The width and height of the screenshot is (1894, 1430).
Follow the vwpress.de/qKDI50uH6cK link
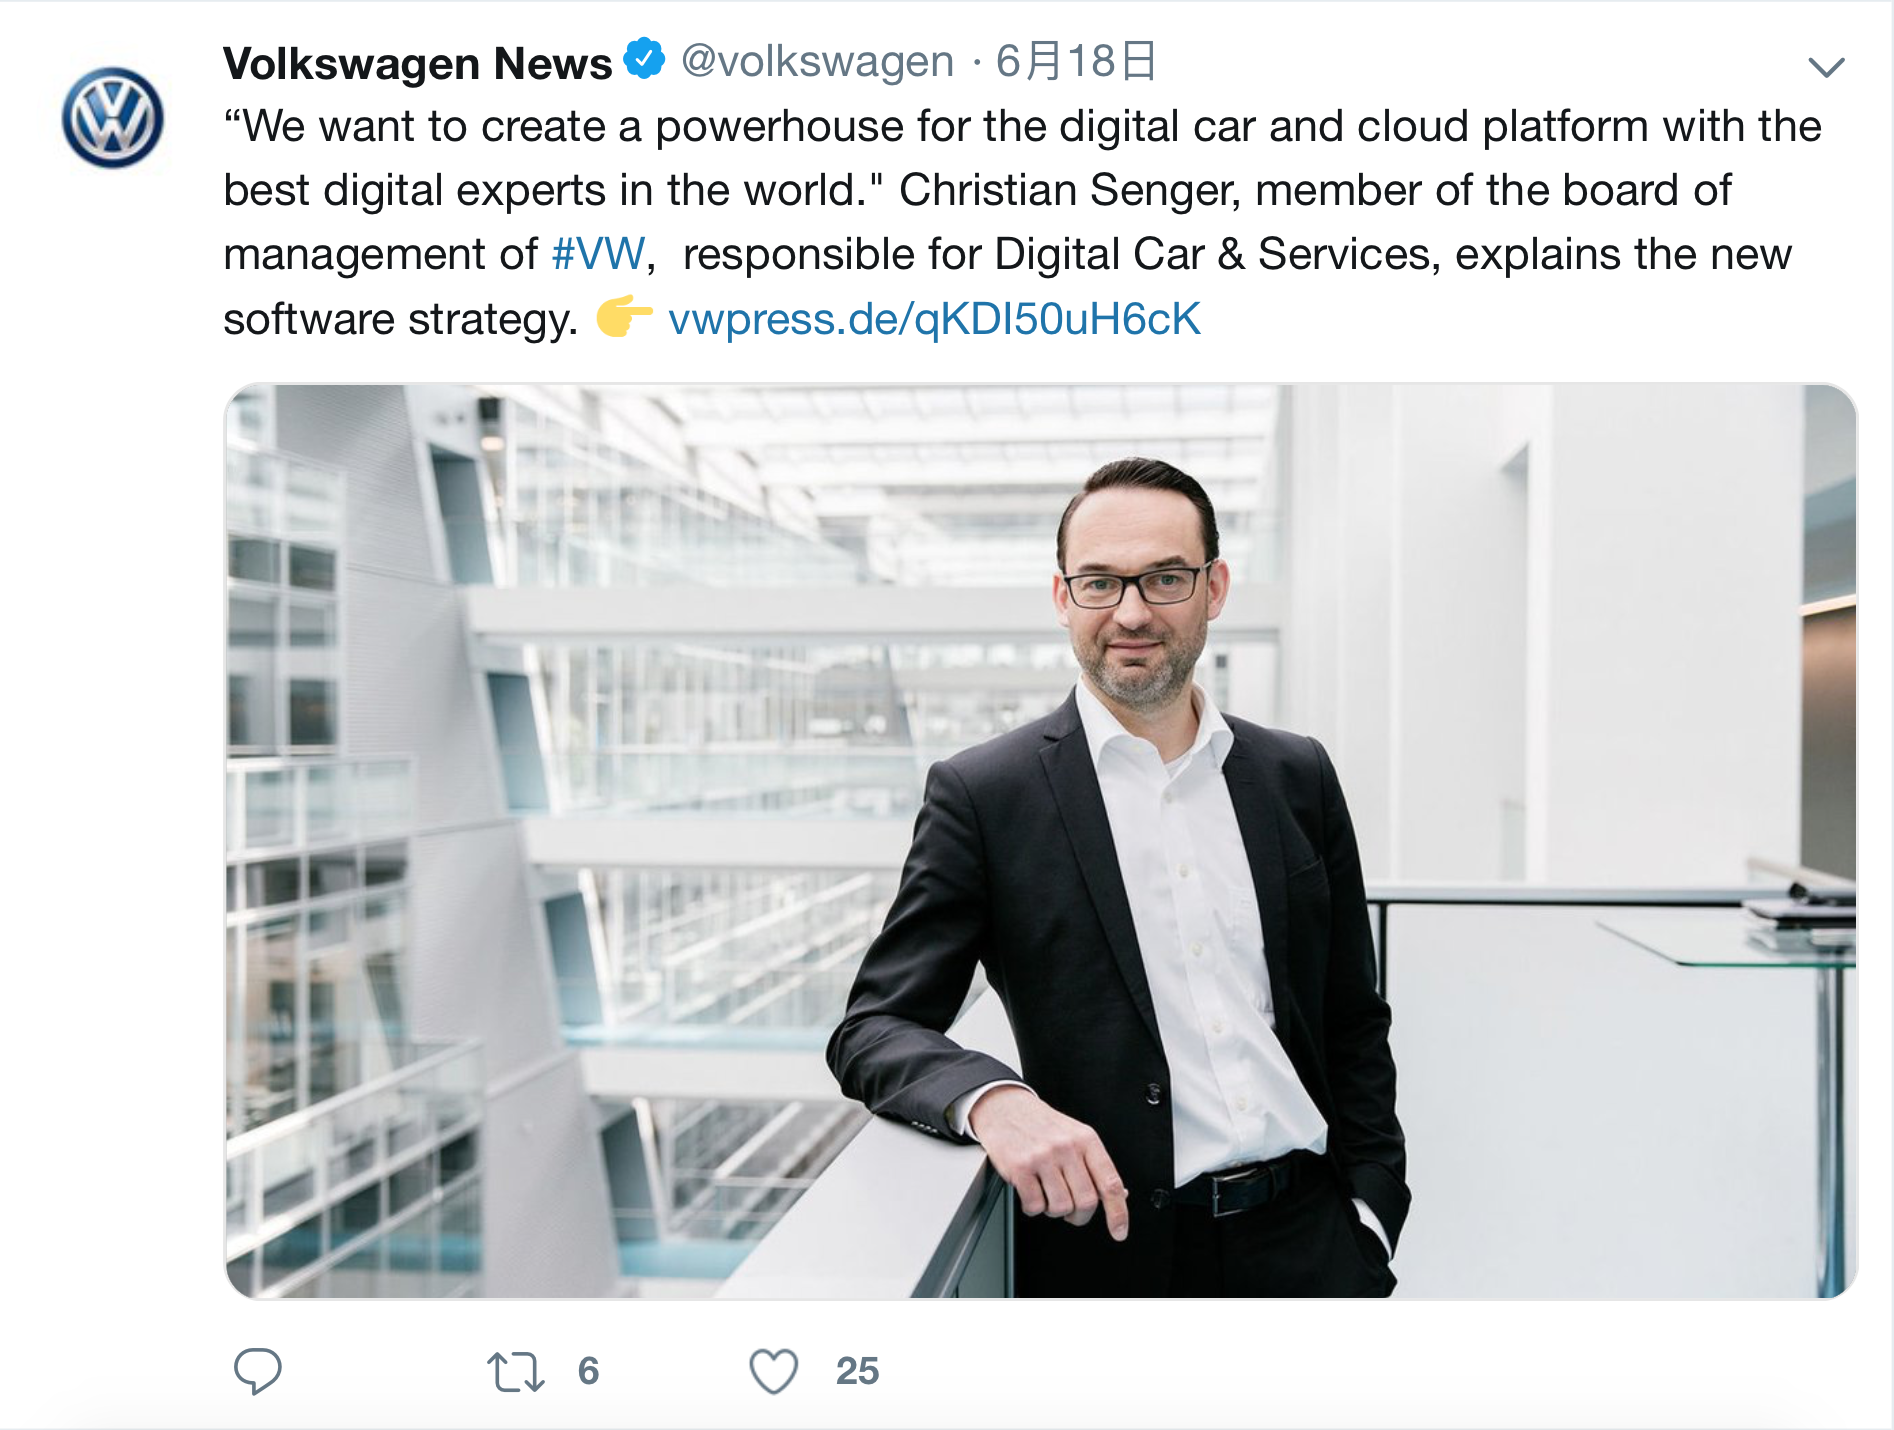click(934, 319)
